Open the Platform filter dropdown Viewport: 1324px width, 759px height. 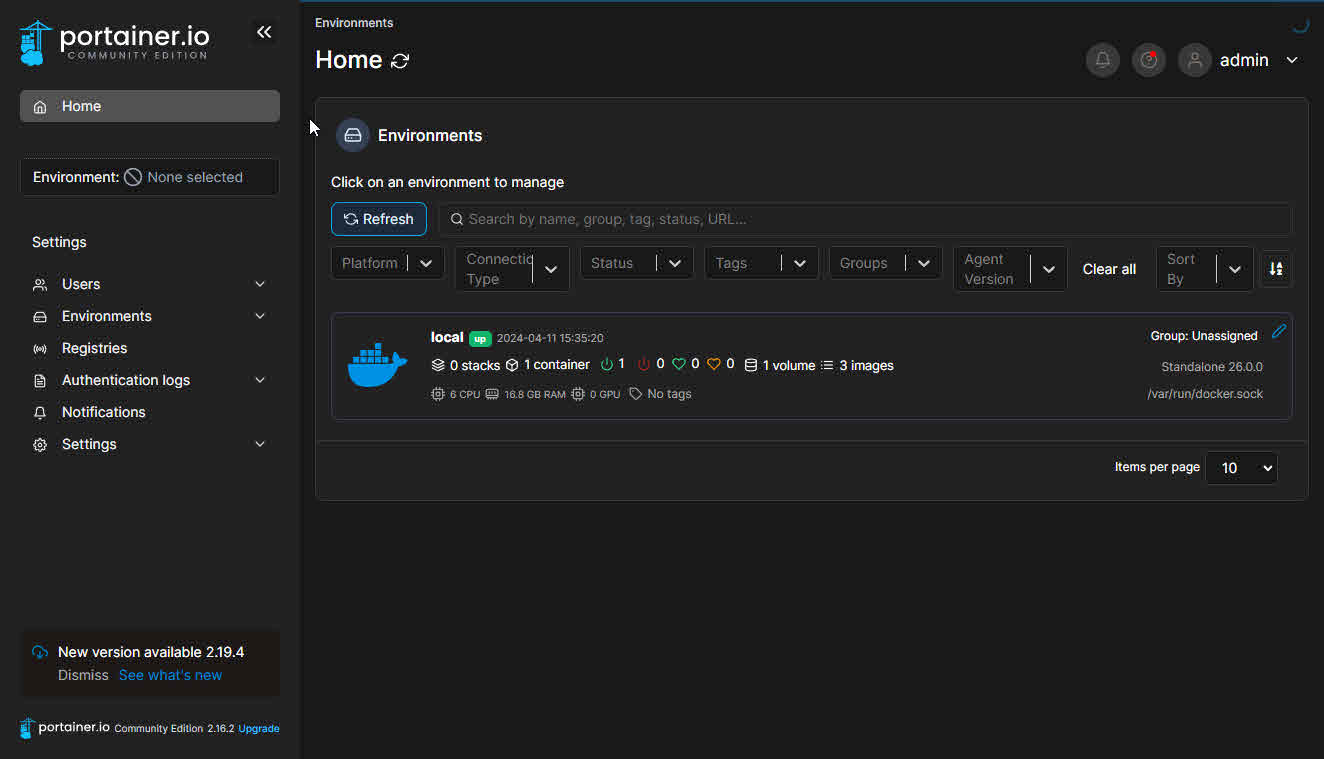[387, 263]
